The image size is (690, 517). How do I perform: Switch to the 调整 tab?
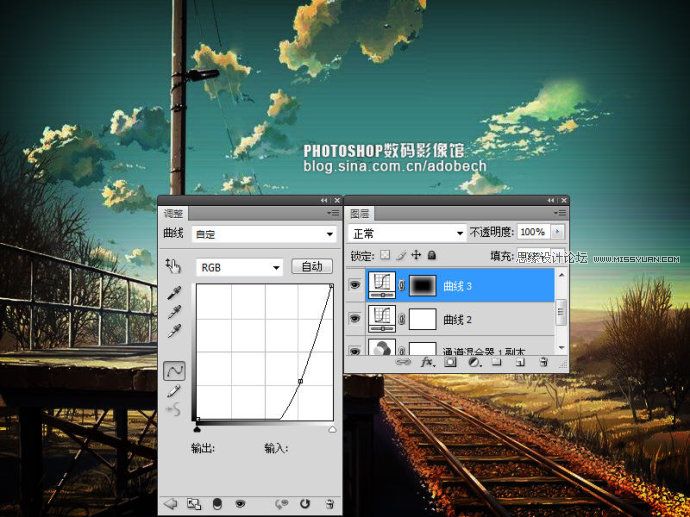173,214
